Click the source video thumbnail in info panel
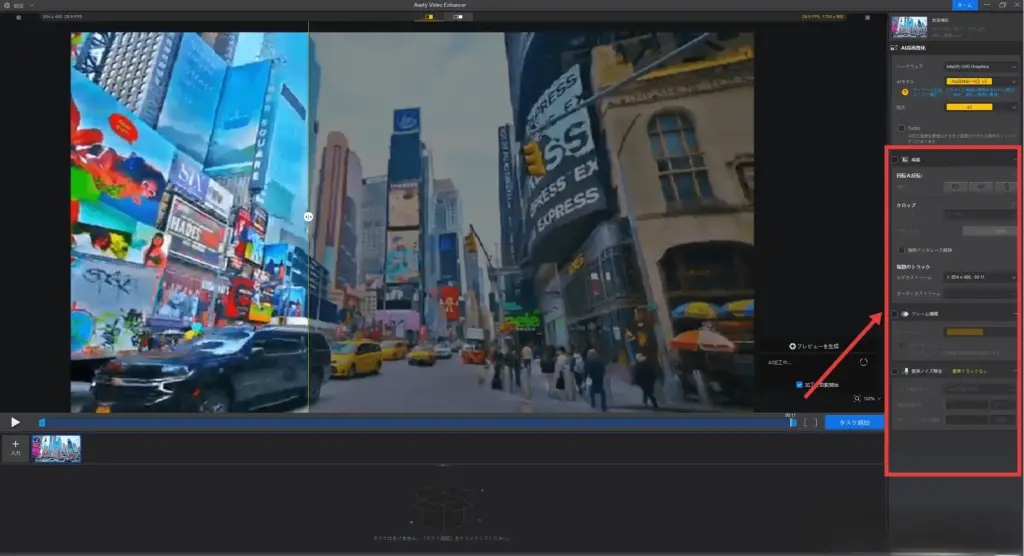Screen dimensions: 1024x556 (909, 27)
